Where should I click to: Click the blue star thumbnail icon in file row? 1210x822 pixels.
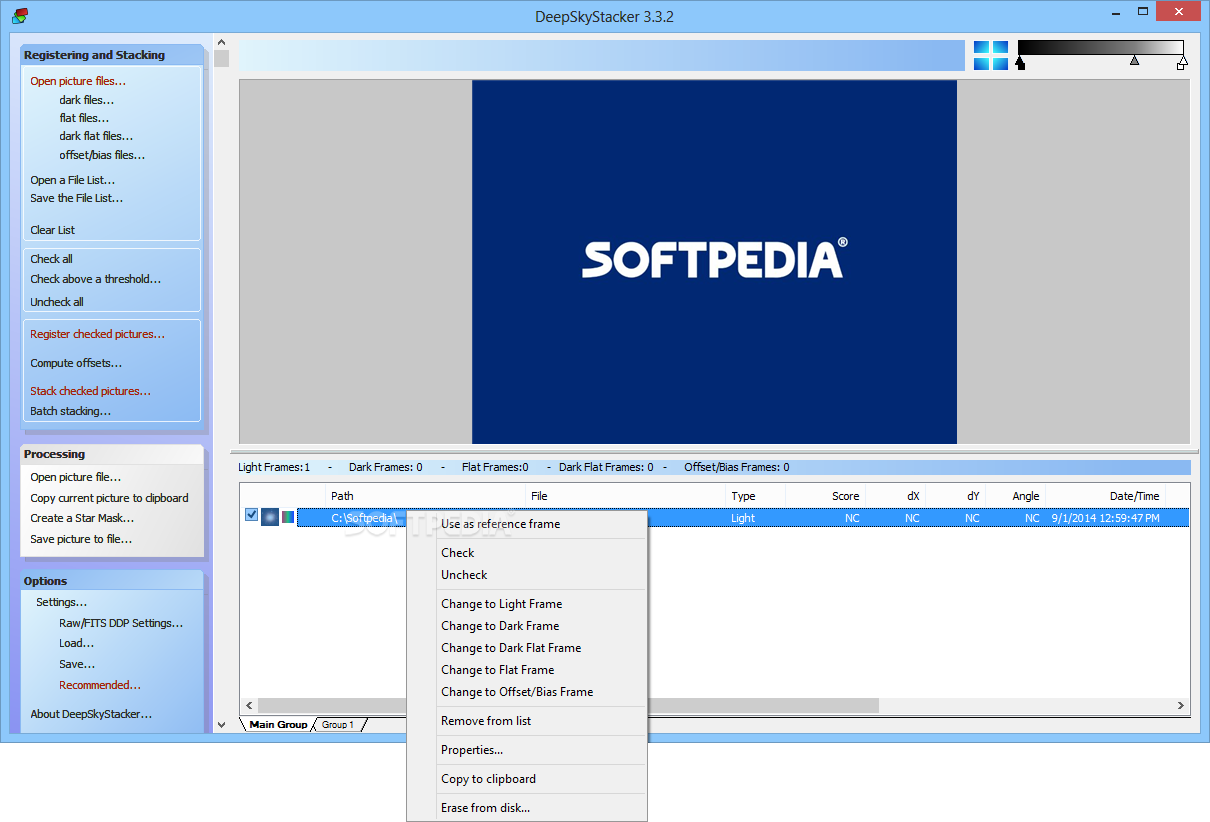coord(270,517)
